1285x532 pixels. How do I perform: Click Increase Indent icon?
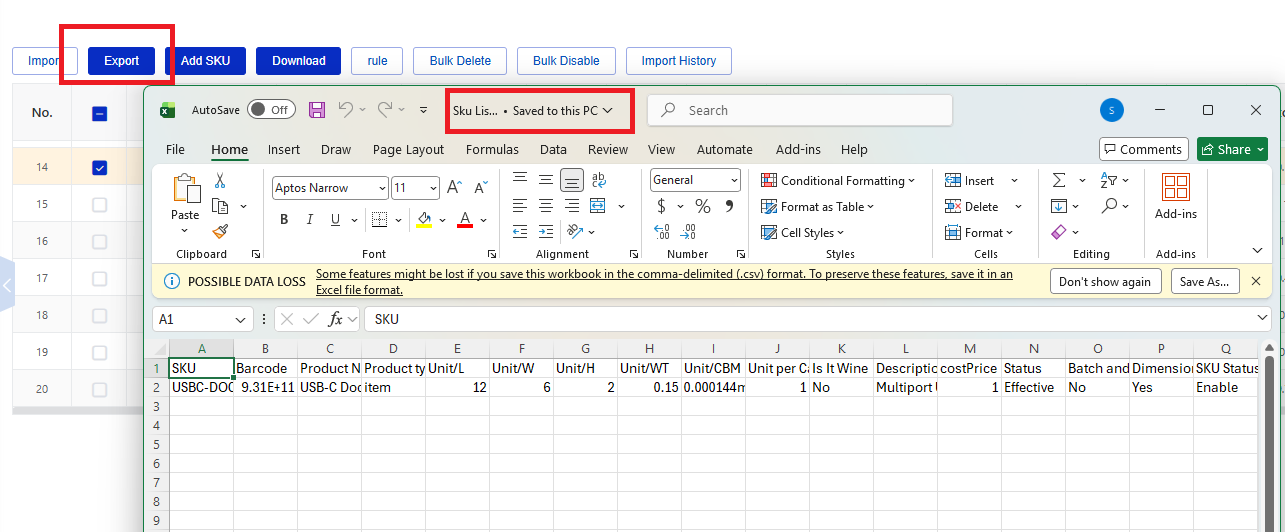coord(546,232)
